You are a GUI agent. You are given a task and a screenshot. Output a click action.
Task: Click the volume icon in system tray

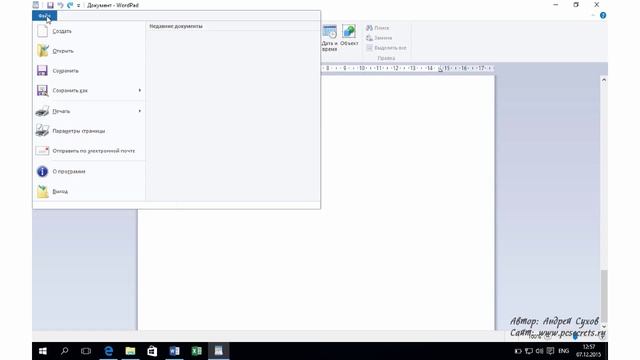pos(539,351)
